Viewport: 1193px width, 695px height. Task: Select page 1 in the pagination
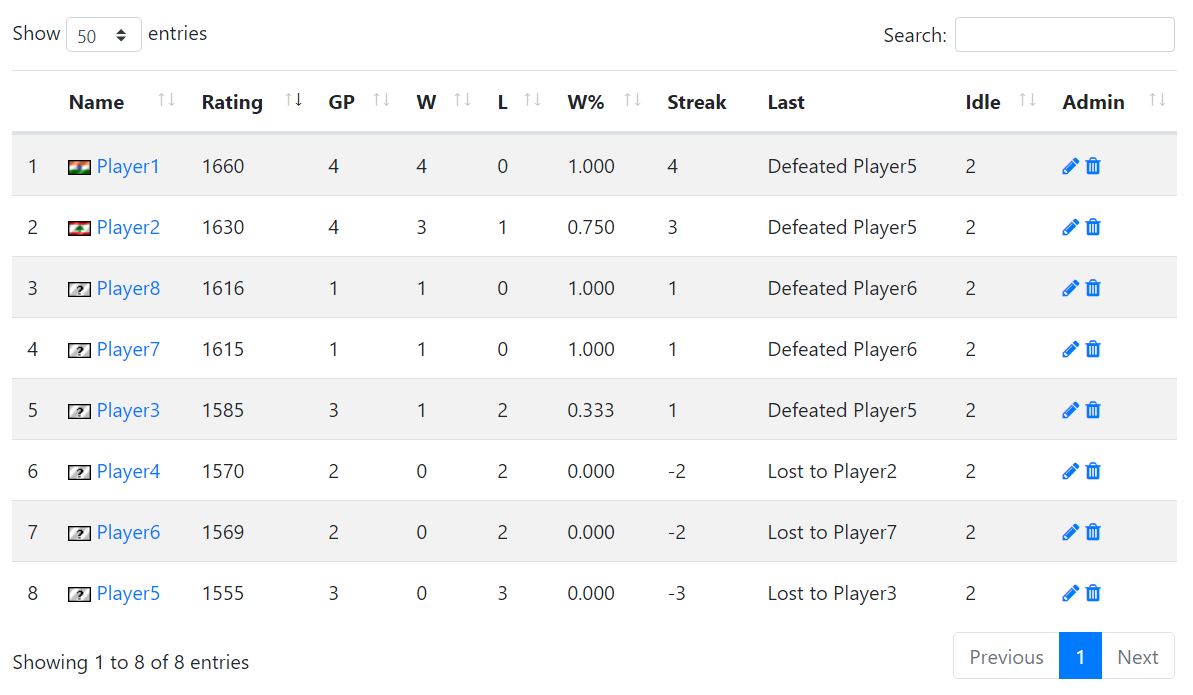1080,656
